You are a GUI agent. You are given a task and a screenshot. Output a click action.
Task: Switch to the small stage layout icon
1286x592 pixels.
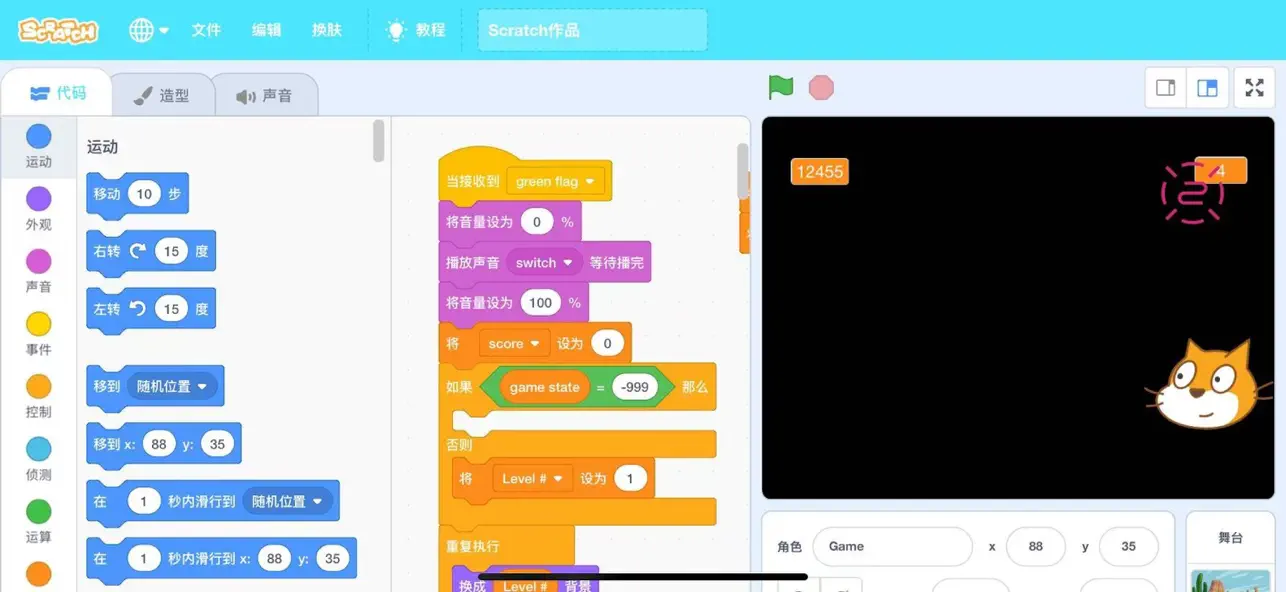click(1165, 87)
